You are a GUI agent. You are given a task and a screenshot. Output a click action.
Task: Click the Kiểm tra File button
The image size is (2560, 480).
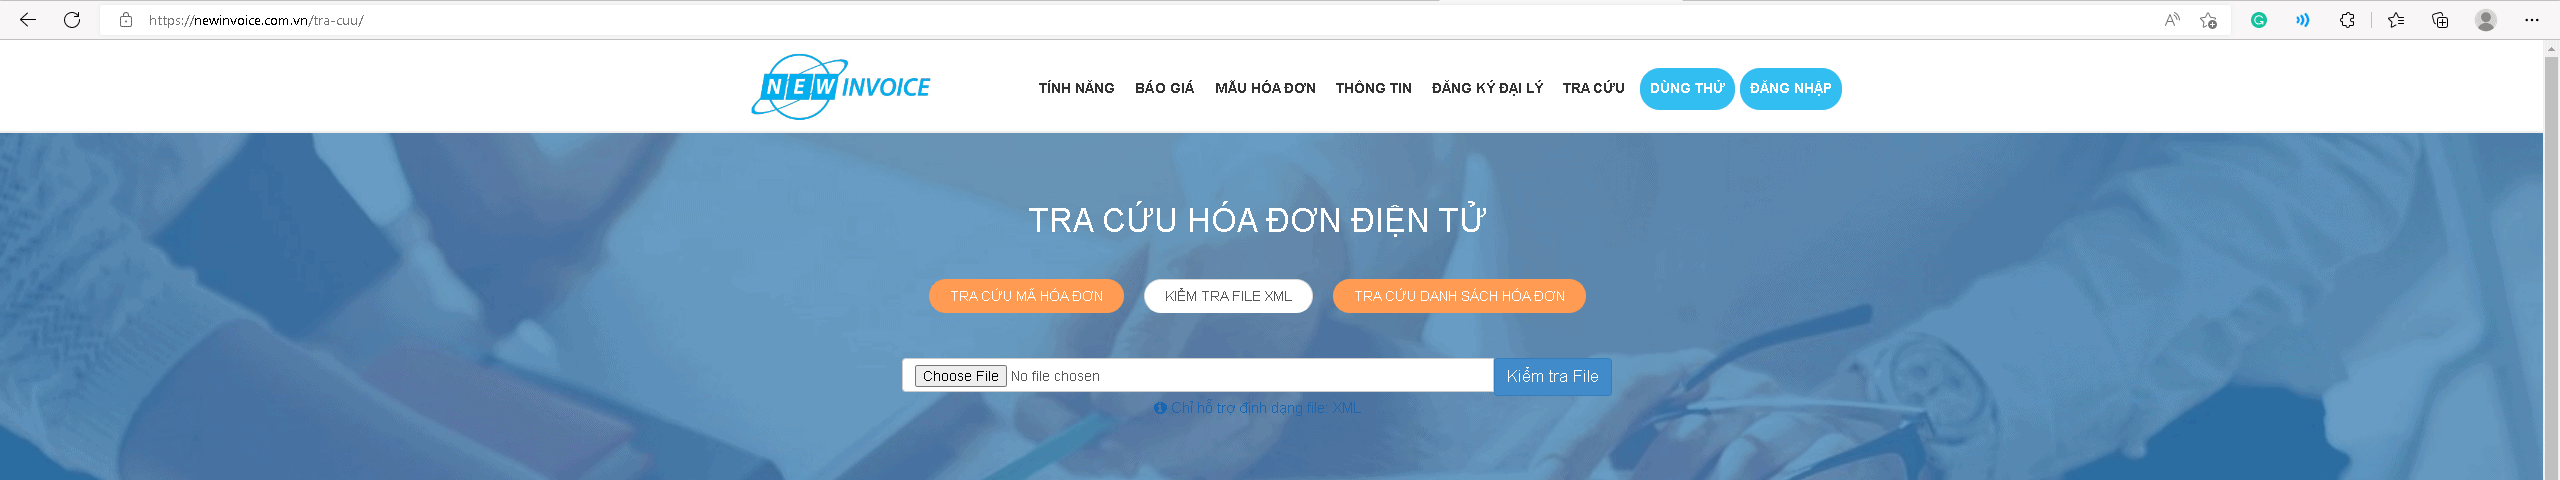coord(1552,376)
